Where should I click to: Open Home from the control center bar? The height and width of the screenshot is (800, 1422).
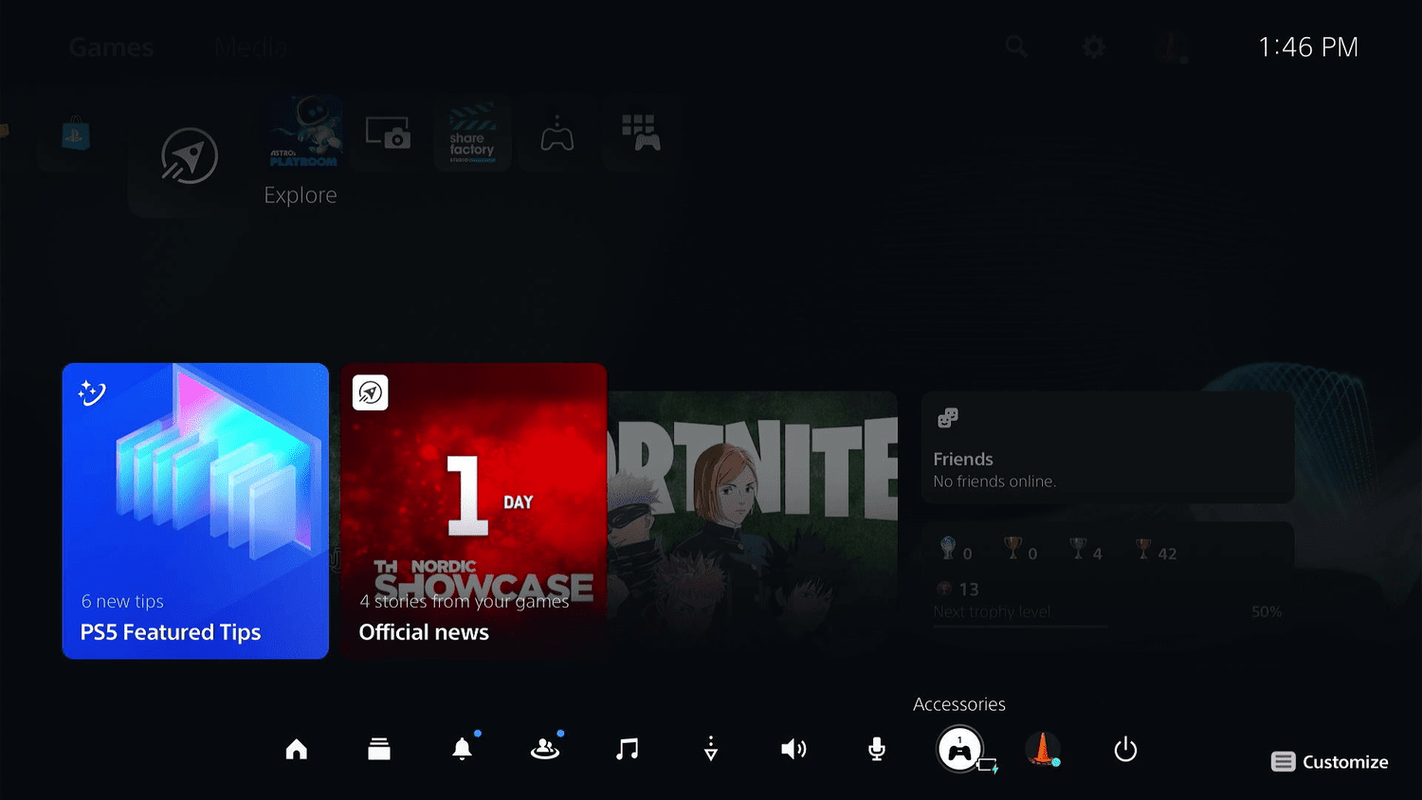coord(296,749)
